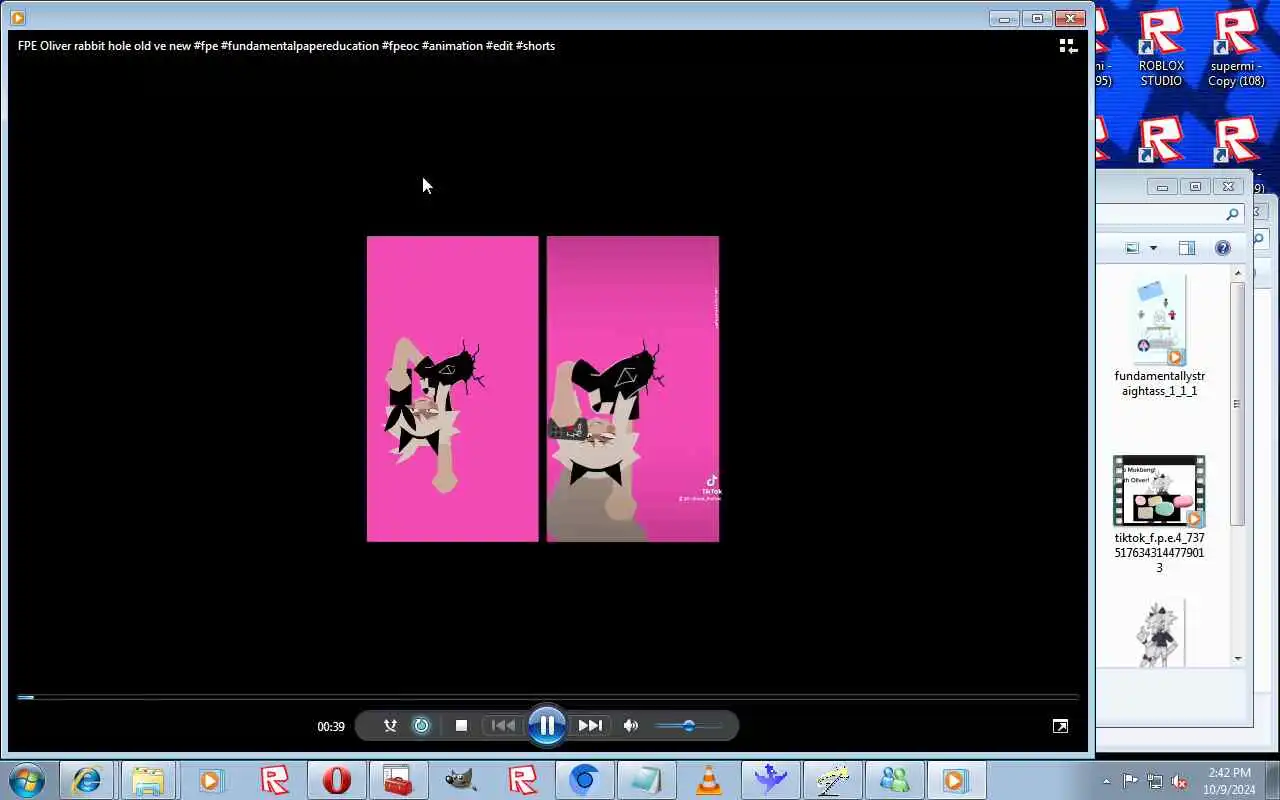Adjust the volume slider

point(688,726)
